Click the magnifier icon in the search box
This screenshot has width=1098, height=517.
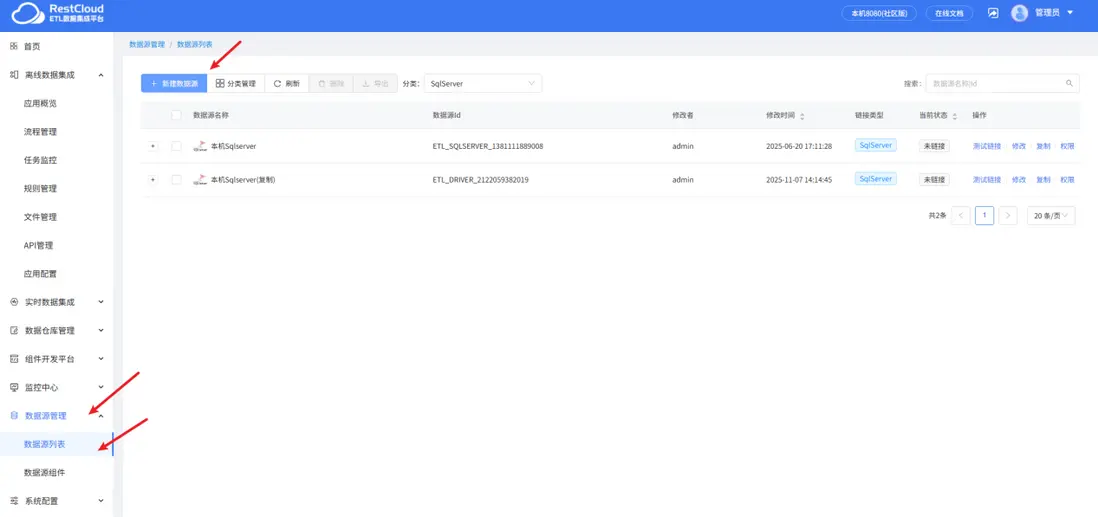(x=1069, y=83)
